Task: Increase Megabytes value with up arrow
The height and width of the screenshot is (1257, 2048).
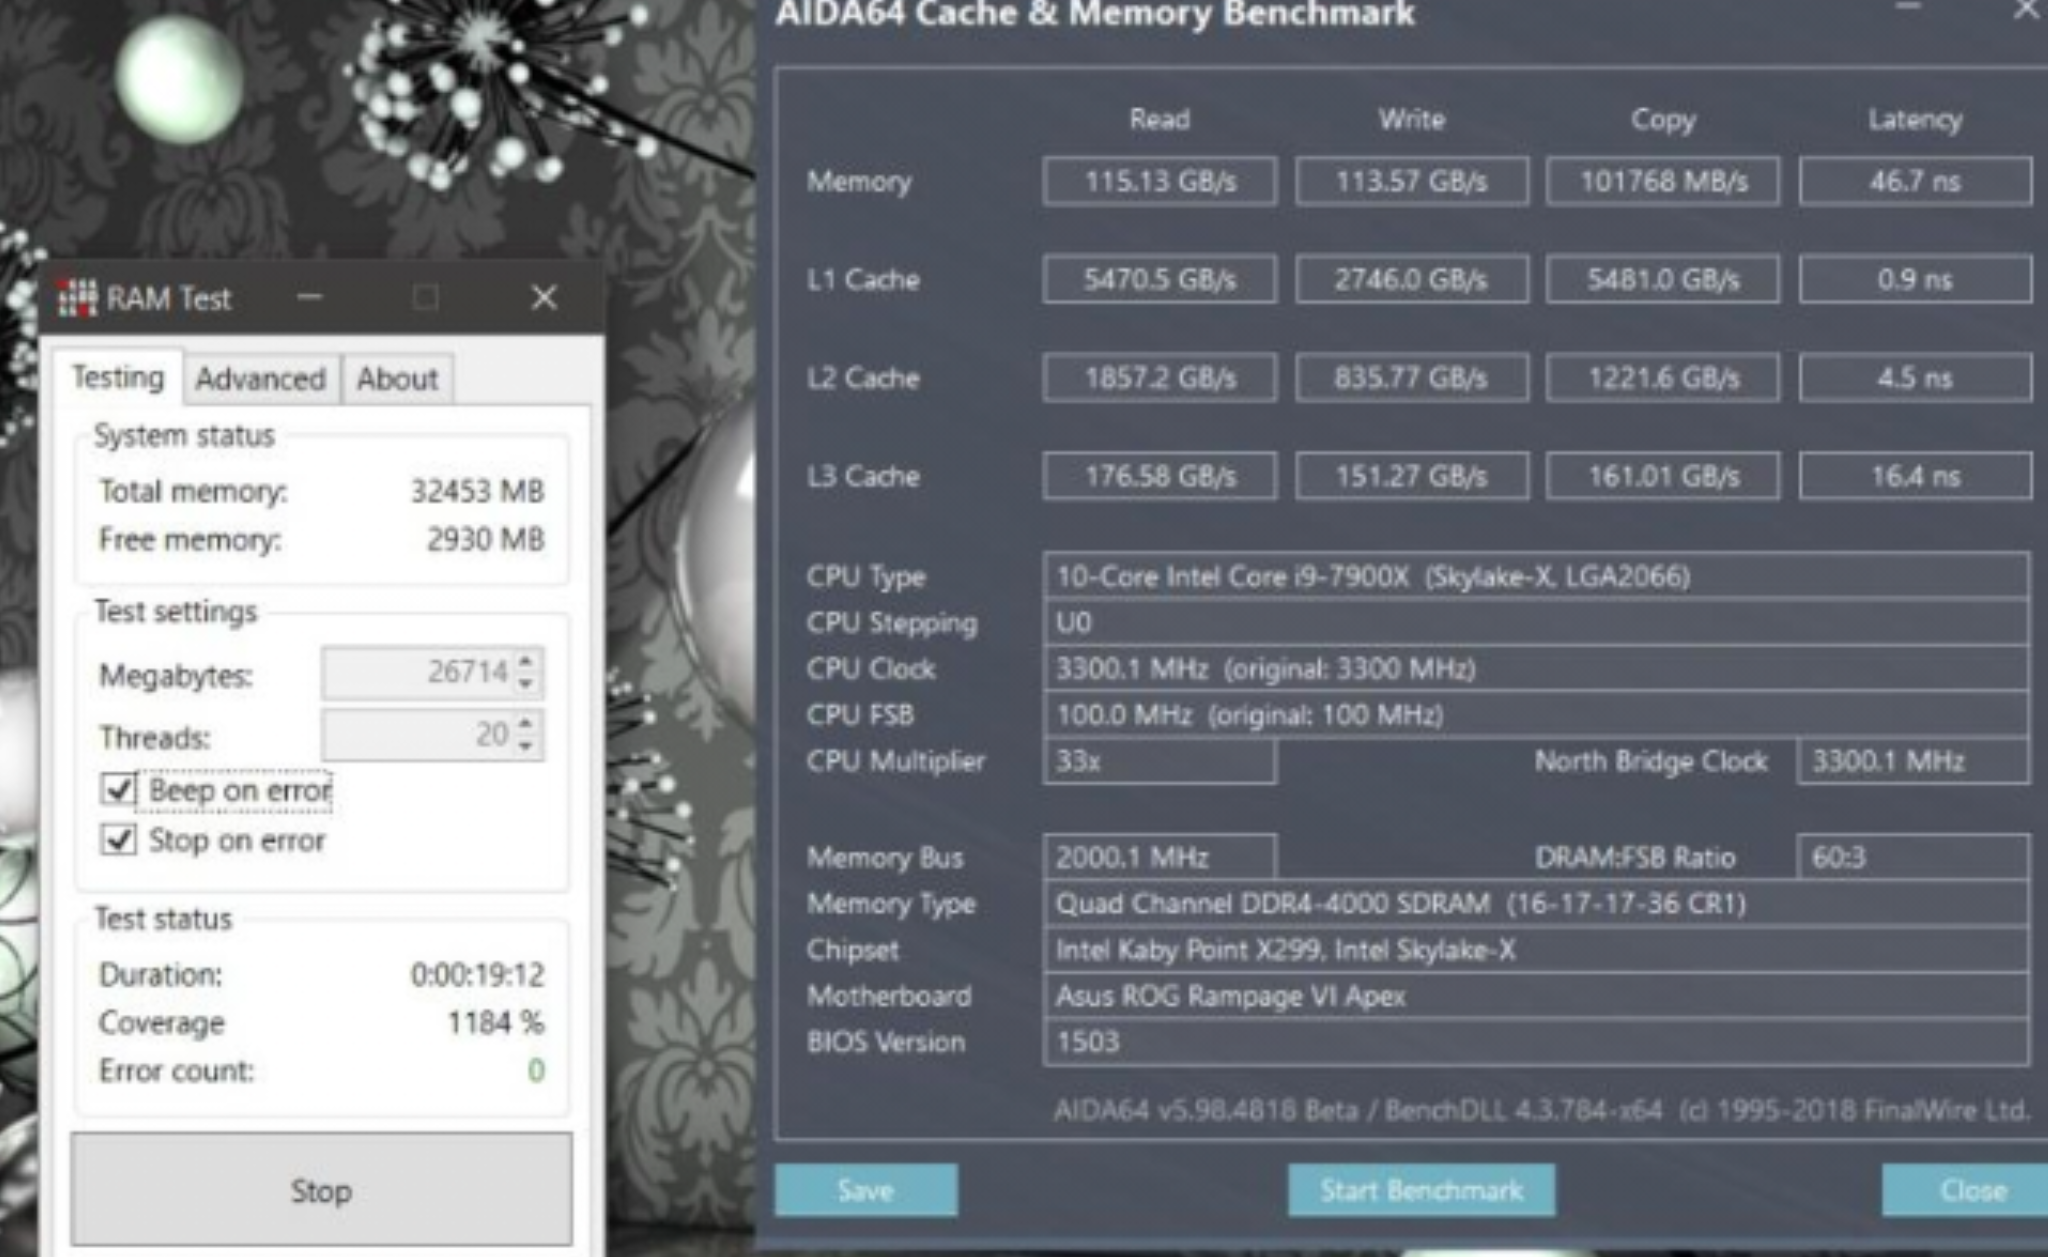Action: (527, 660)
